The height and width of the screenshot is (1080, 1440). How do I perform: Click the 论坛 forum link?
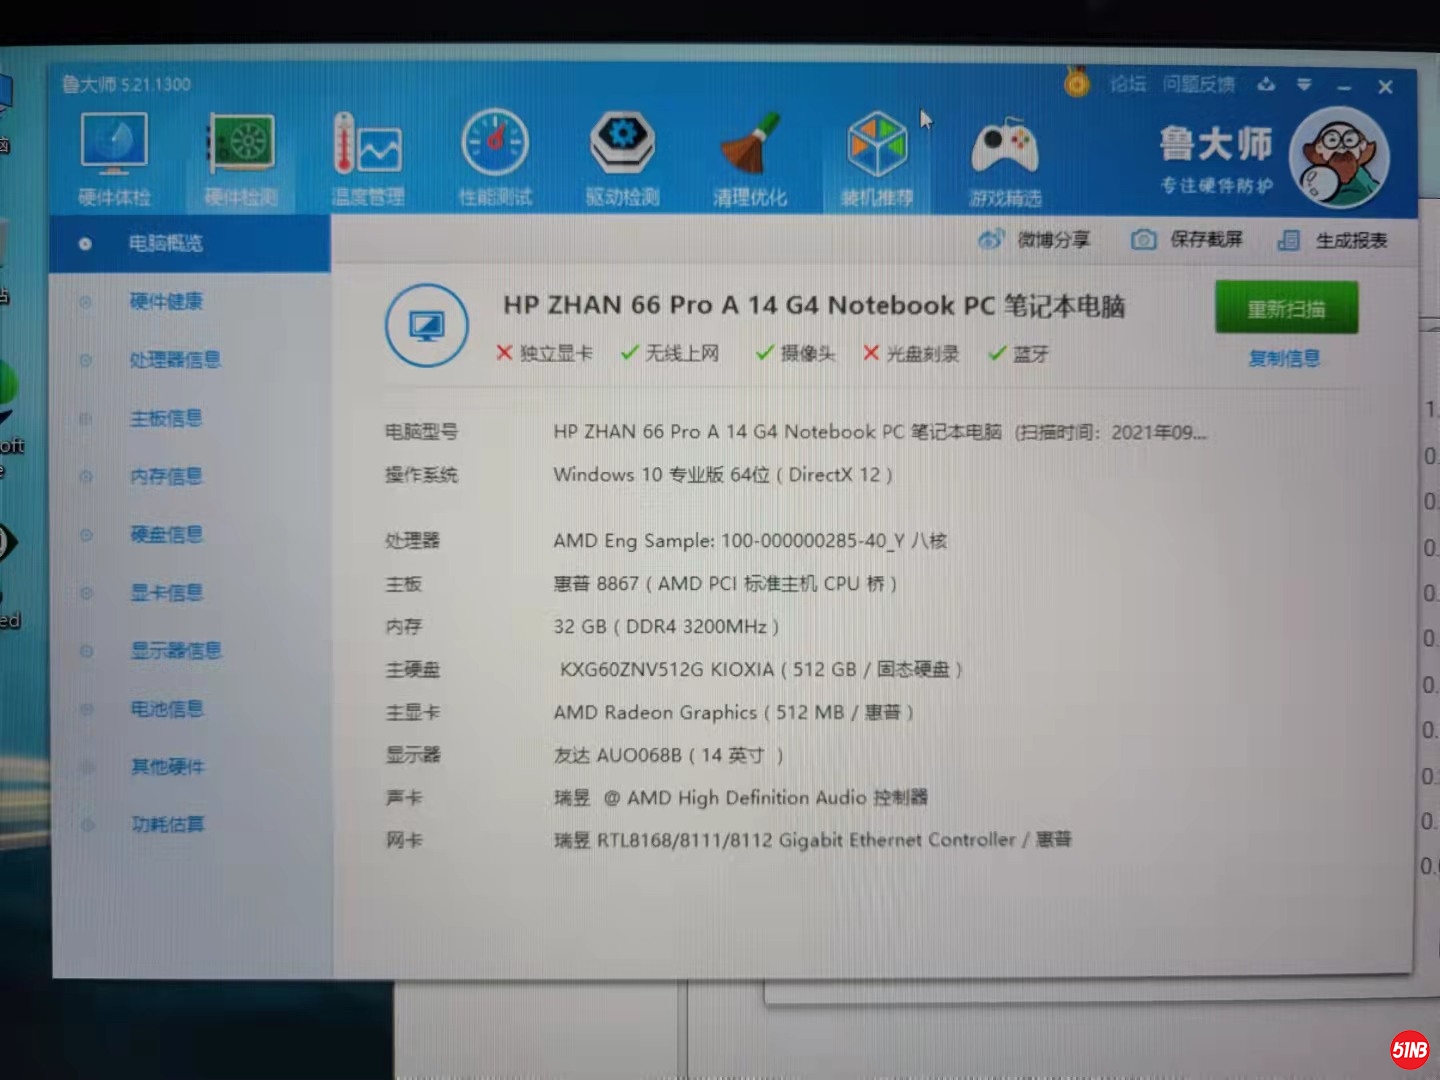[x=1127, y=84]
